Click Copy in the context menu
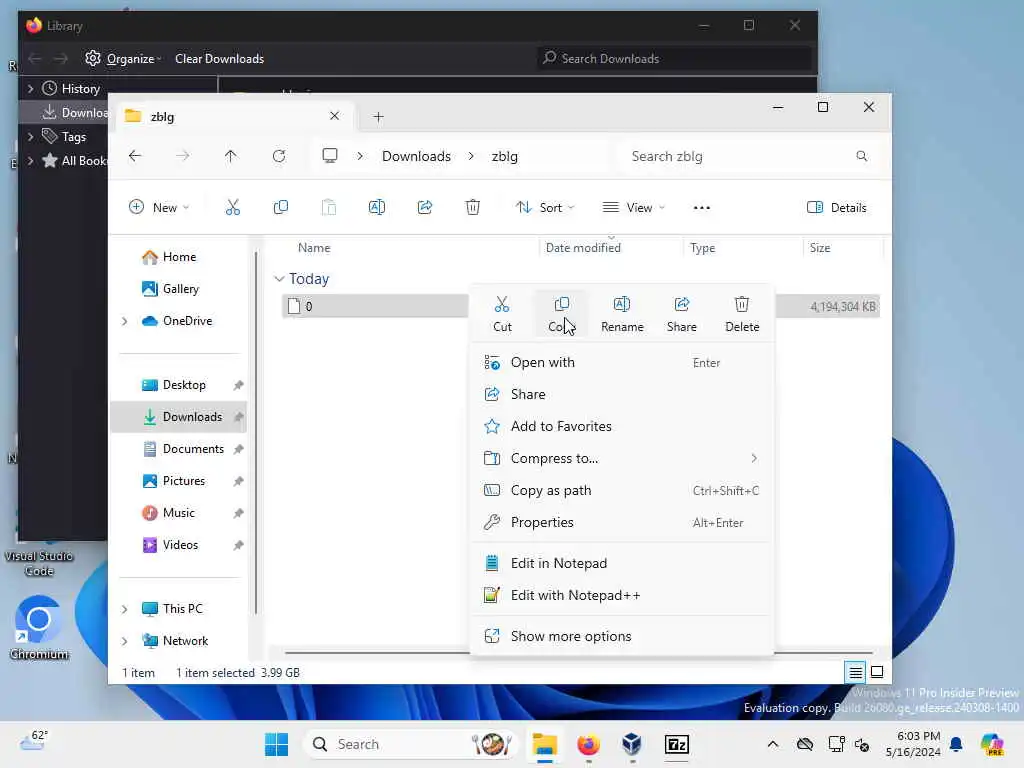This screenshot has height=768, width=1024. pyautogui.click(x=561, y=313)
